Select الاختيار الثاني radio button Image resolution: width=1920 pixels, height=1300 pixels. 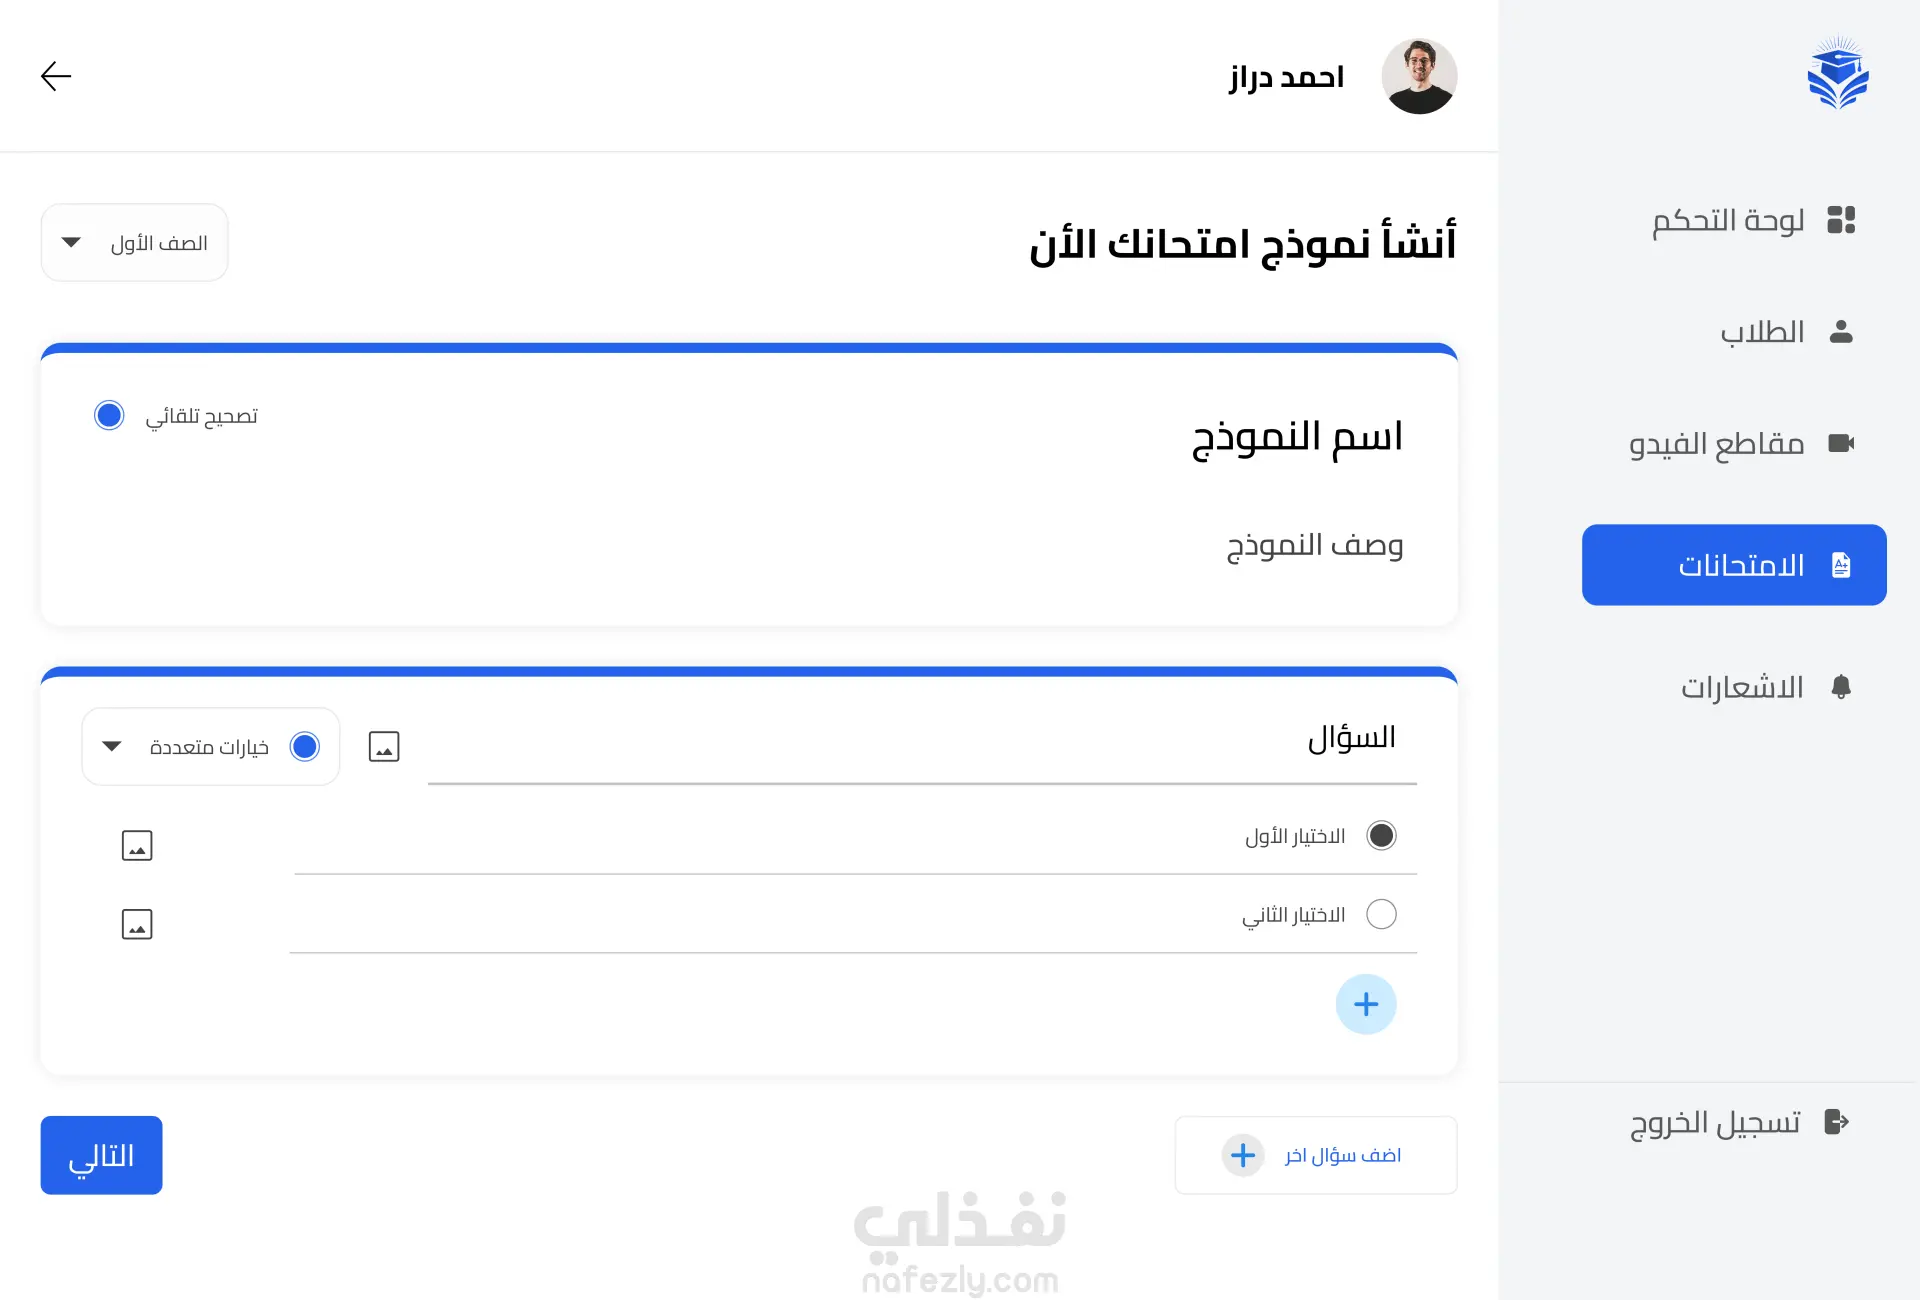1381,914
